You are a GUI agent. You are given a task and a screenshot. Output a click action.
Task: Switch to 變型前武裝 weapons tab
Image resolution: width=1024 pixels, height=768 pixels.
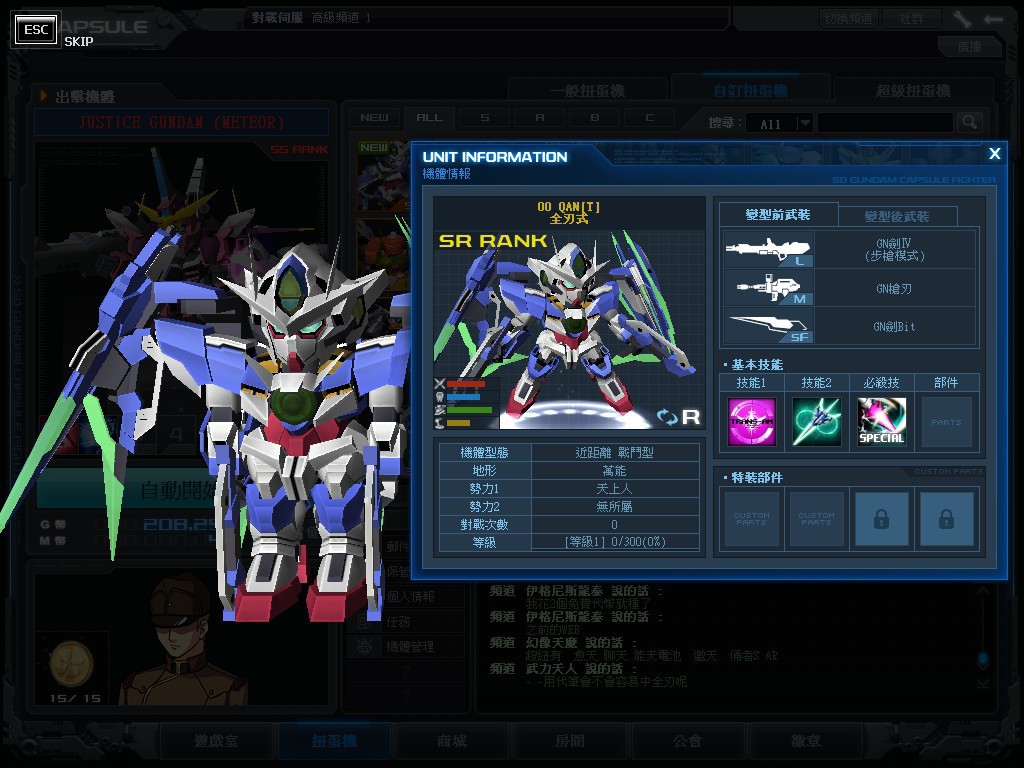pyautogui.click(x=778, y=215)
